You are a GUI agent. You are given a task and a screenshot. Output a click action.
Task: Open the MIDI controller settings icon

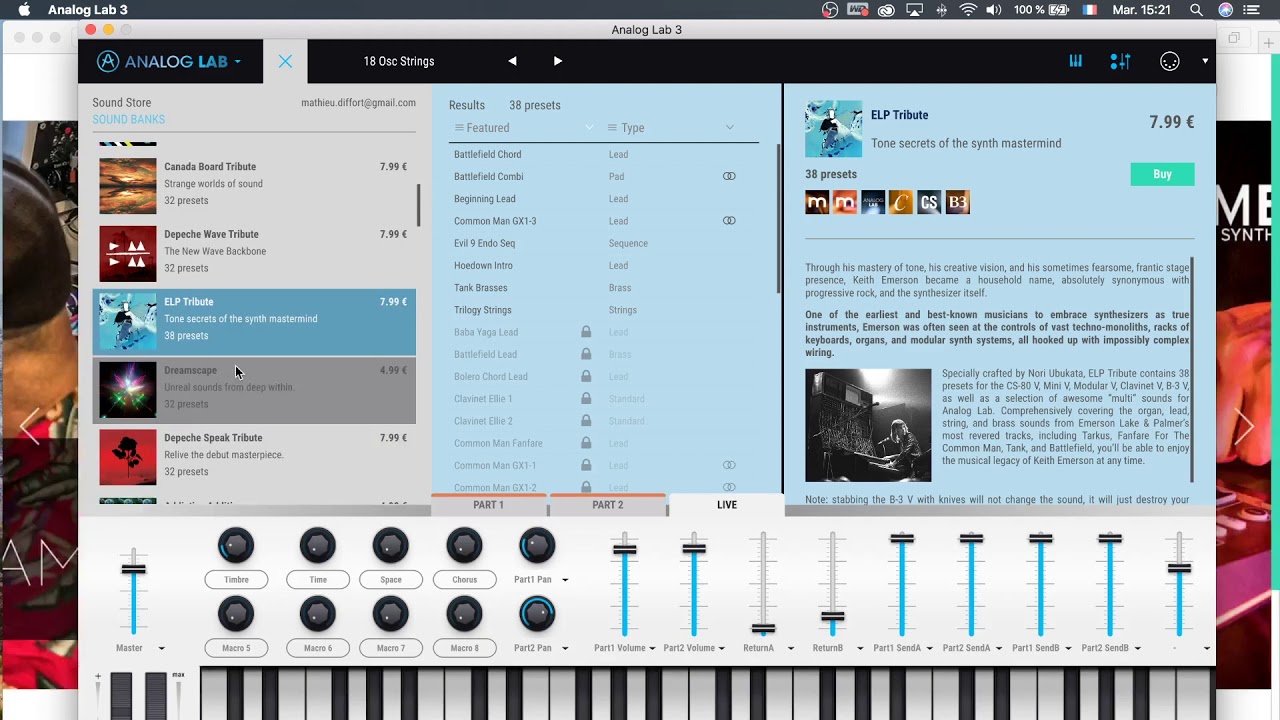[x=1170, y=61]
